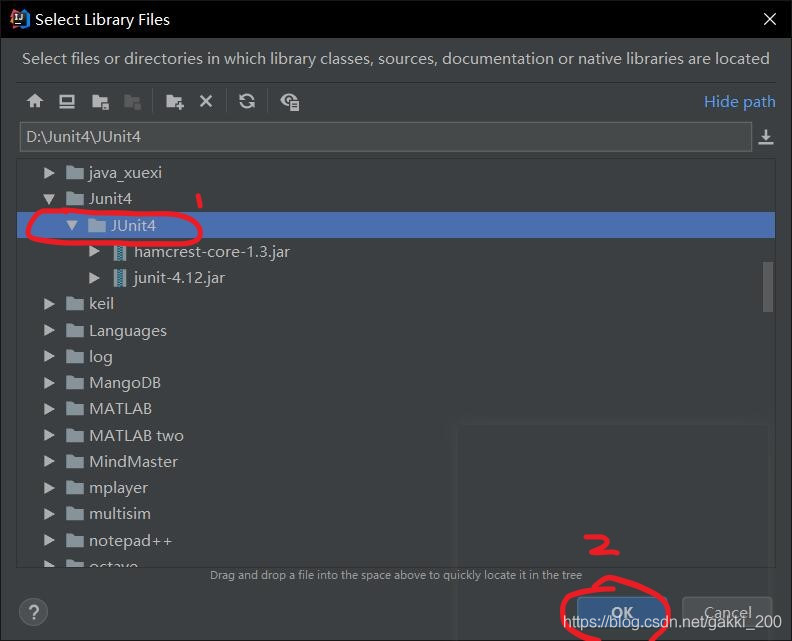Expand junit-4.12.jar contents
The height and width of the screenshot is (641, 792).
coord(94,277)
